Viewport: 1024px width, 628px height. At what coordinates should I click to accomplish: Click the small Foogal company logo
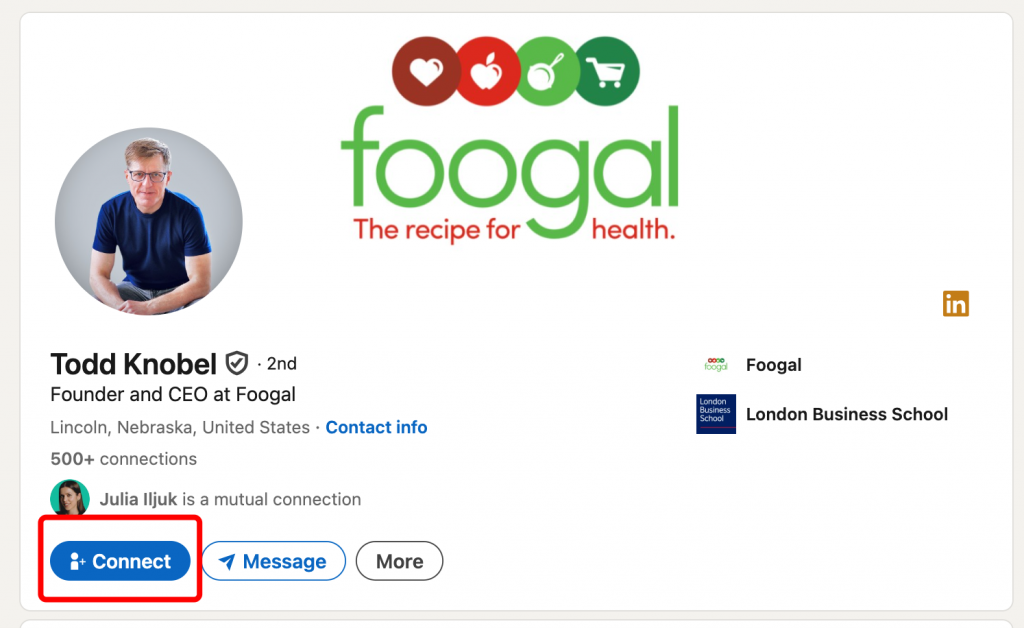click(716, 365)
